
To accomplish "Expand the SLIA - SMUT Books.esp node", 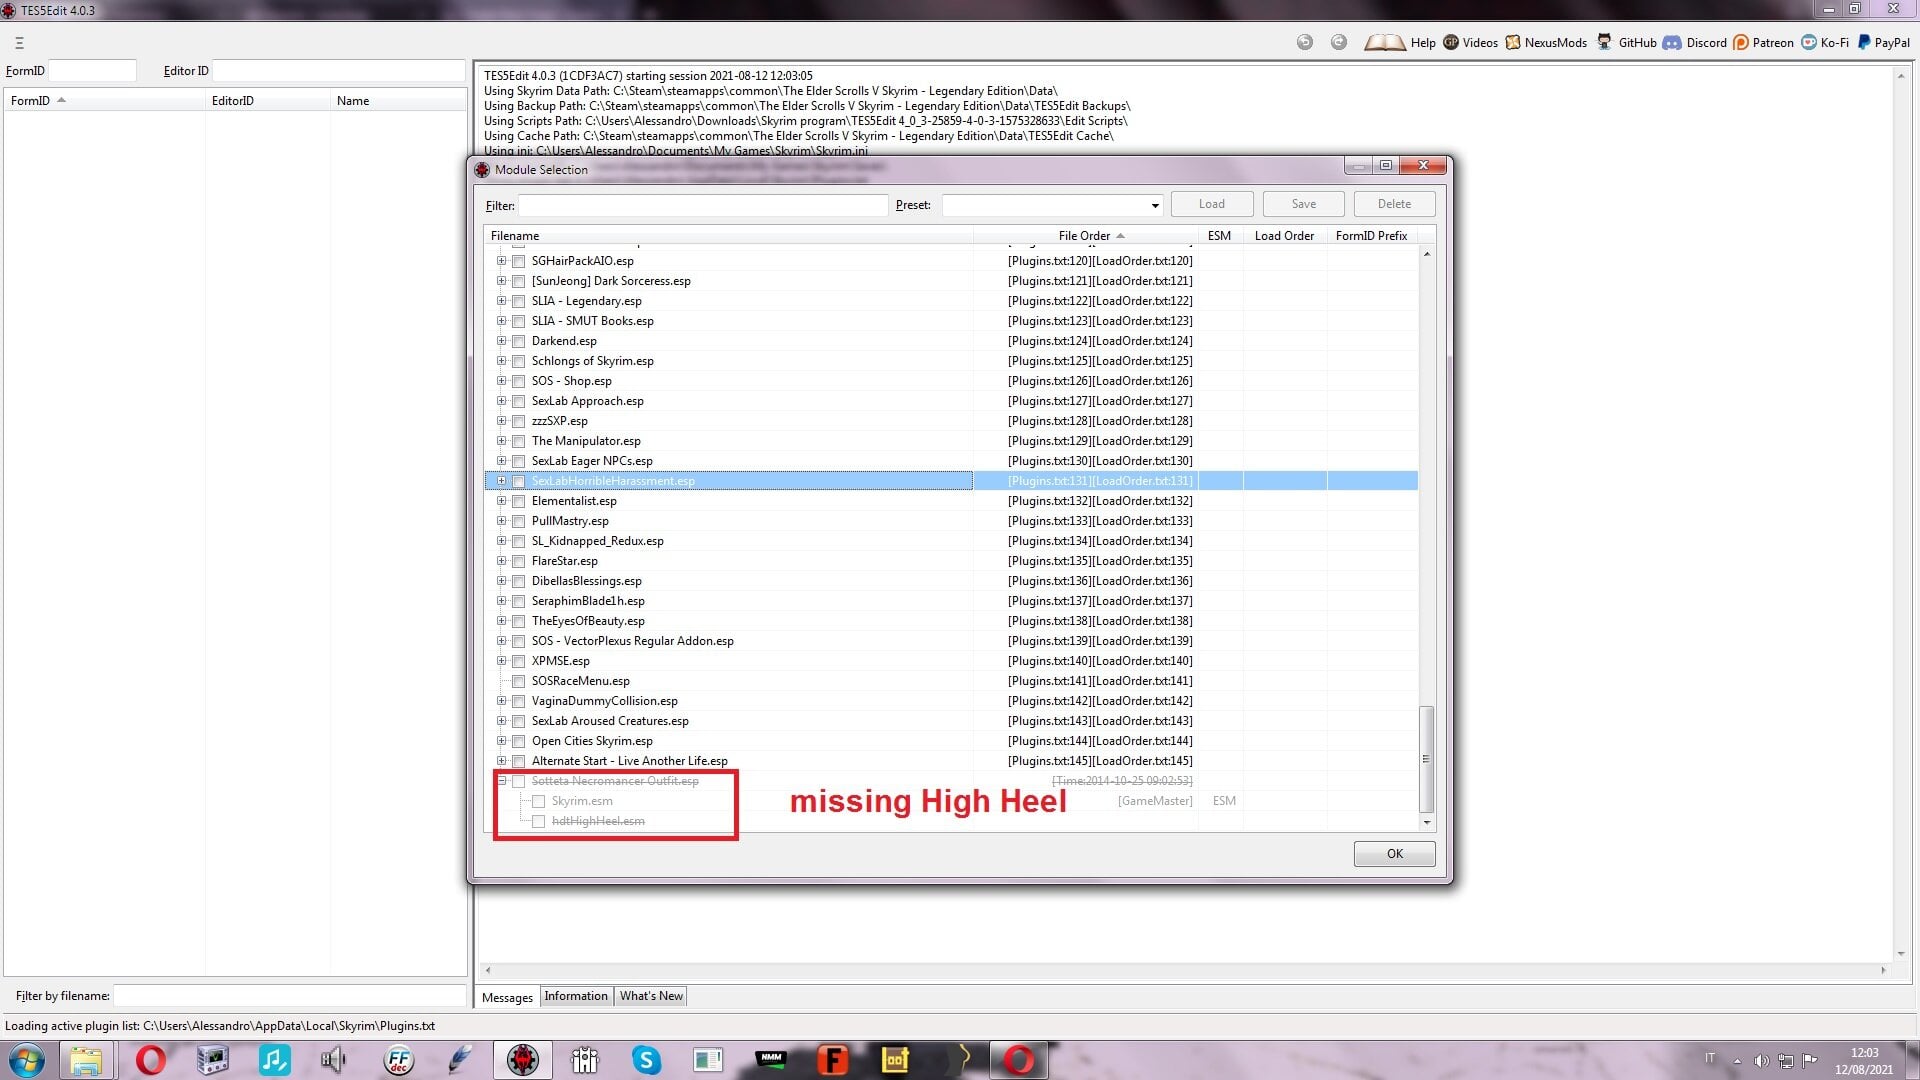I will click(x=501, y=321).
